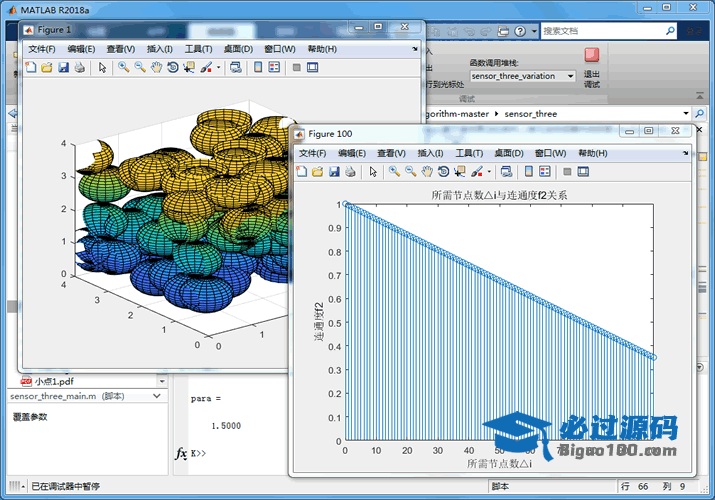Click New Figure icon in Figure 1 toolbar

(31, 67)
